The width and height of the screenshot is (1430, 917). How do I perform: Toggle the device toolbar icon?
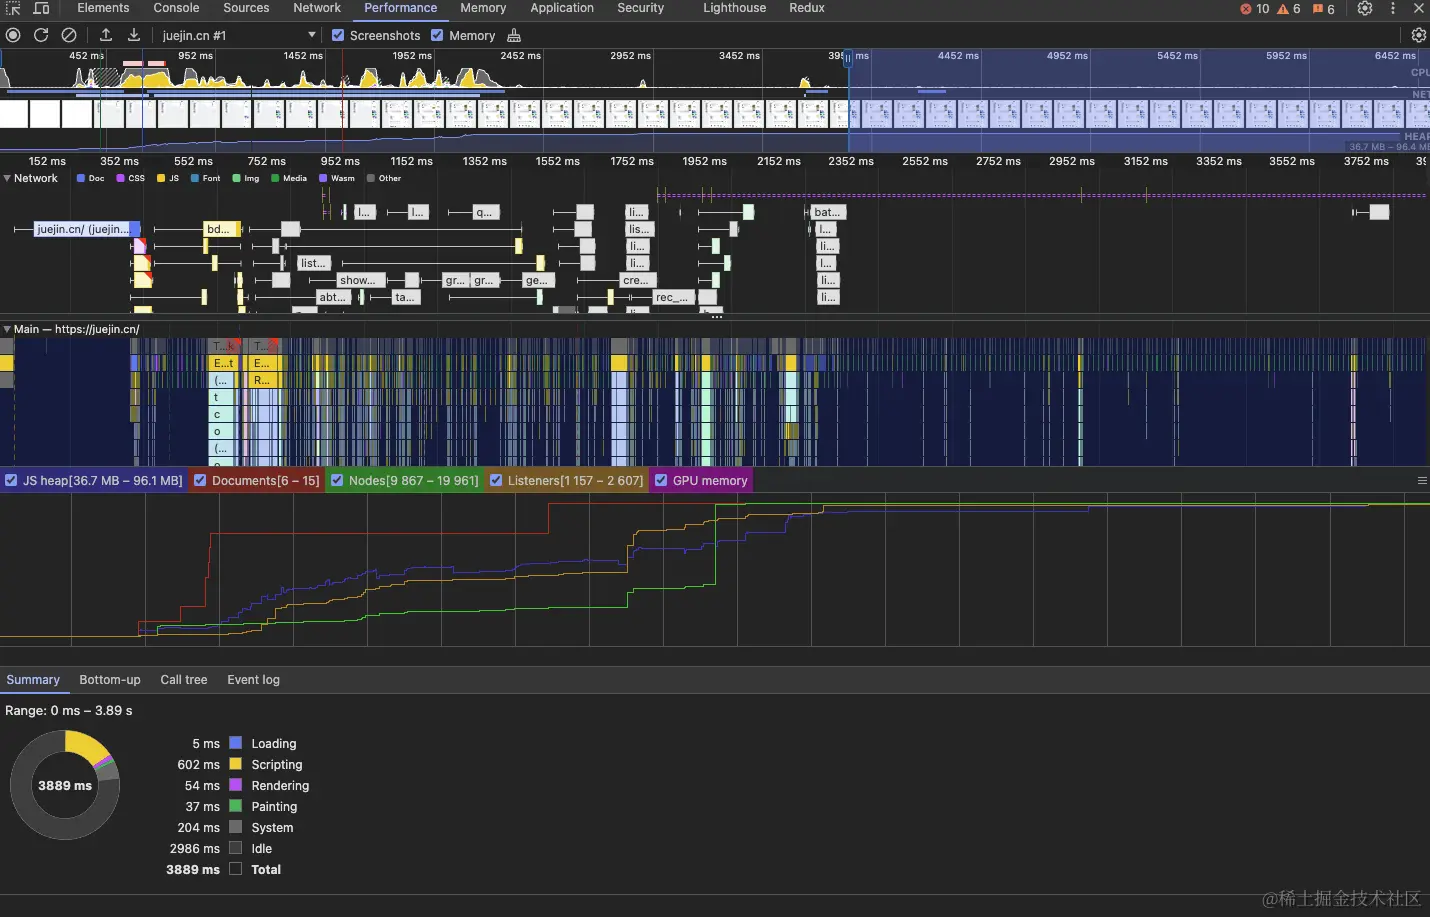[42, 8]
